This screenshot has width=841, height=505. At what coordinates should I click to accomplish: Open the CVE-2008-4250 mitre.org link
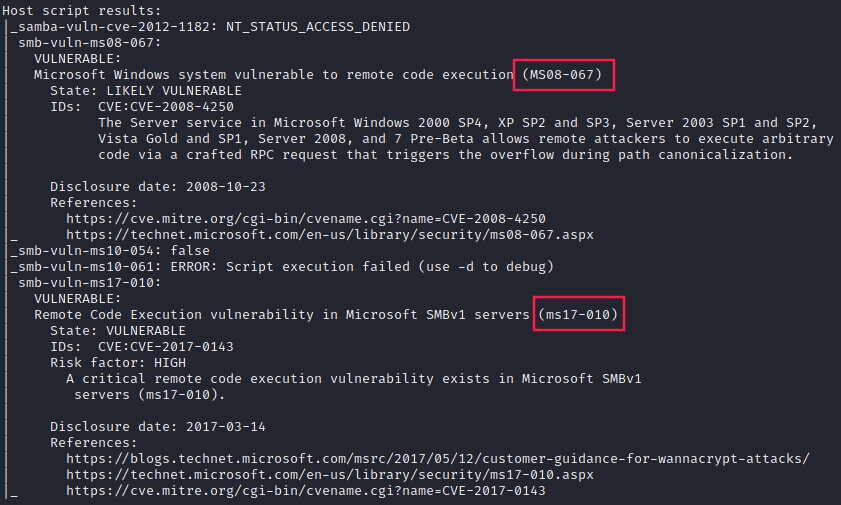pos(305,219)
